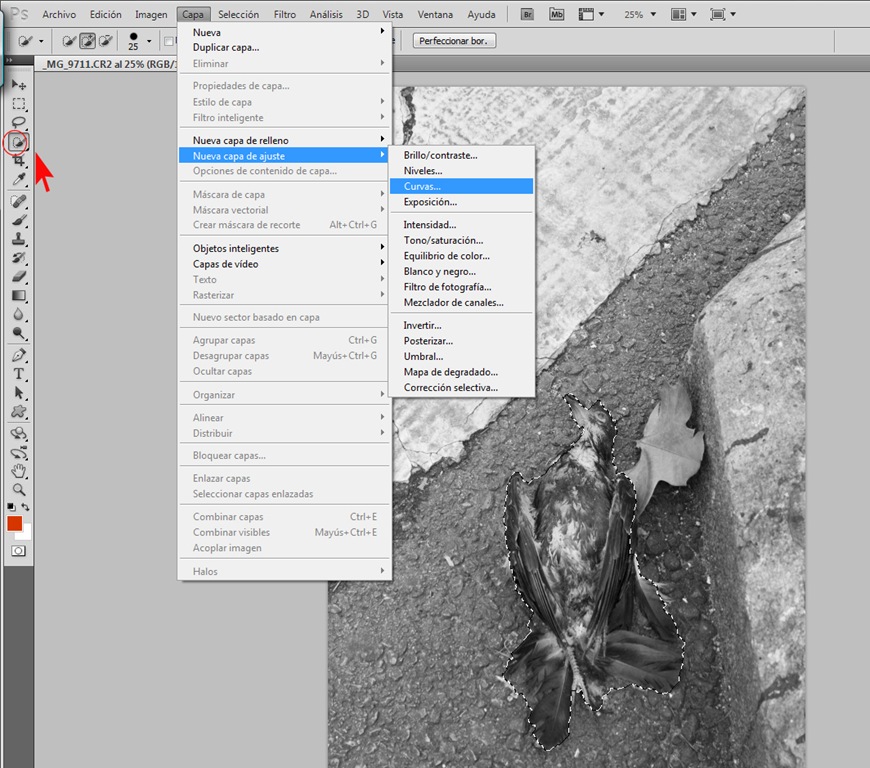Click the red foreground color swatch

click(x=14, y=523)
